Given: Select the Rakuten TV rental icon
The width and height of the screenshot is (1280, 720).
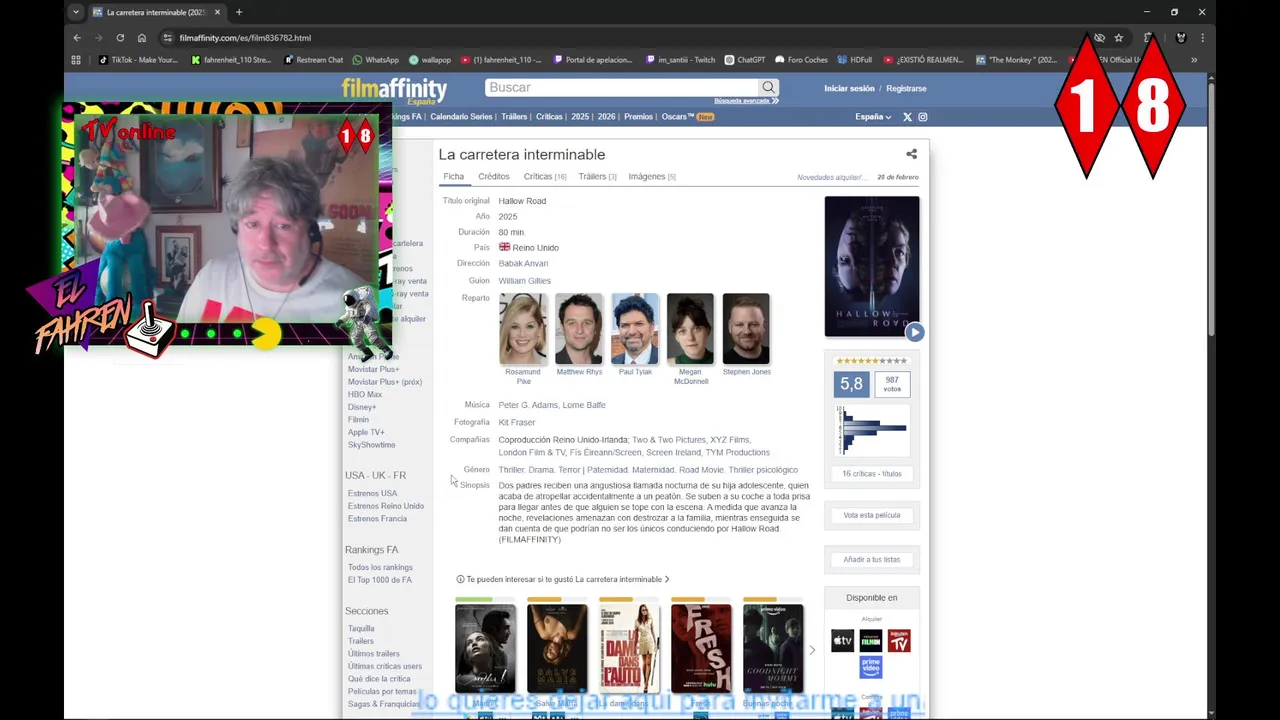Looking at the screenshot, I should 899,640.
